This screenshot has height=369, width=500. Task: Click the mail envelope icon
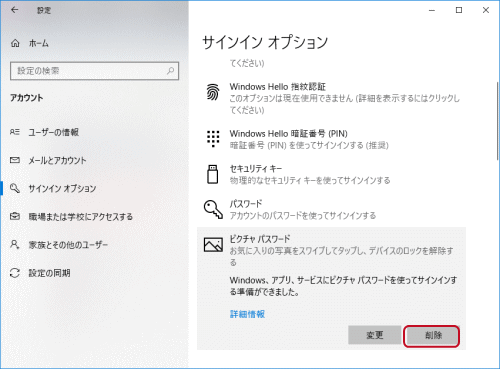[x=15, y=160]
